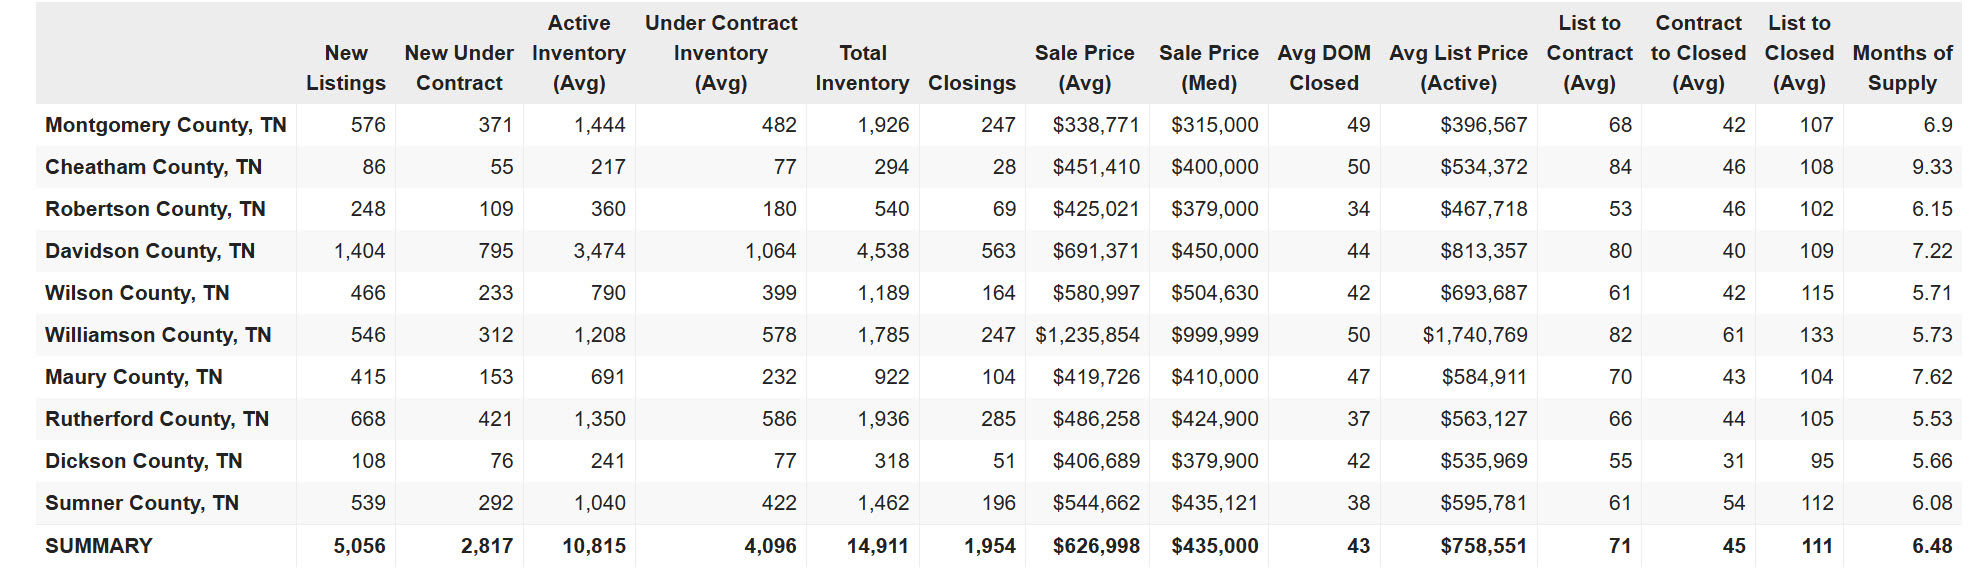
Task: Click Cheatham County's 9.33 months of supply
Action: pos(1932,167)
